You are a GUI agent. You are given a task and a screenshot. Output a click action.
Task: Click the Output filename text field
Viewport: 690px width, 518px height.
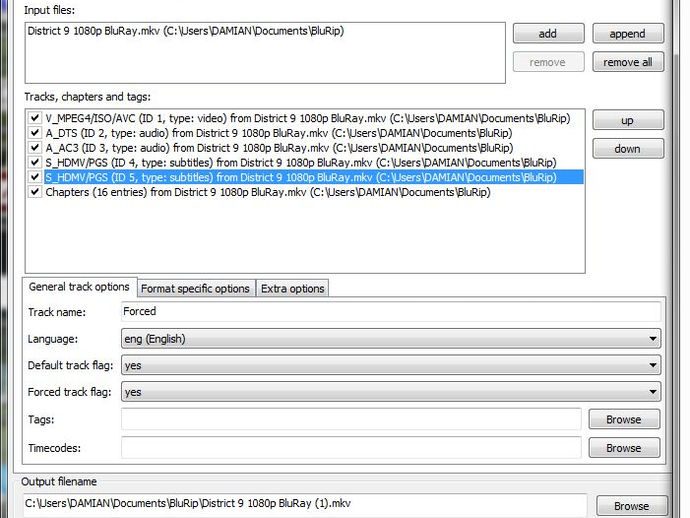point(305,504)
